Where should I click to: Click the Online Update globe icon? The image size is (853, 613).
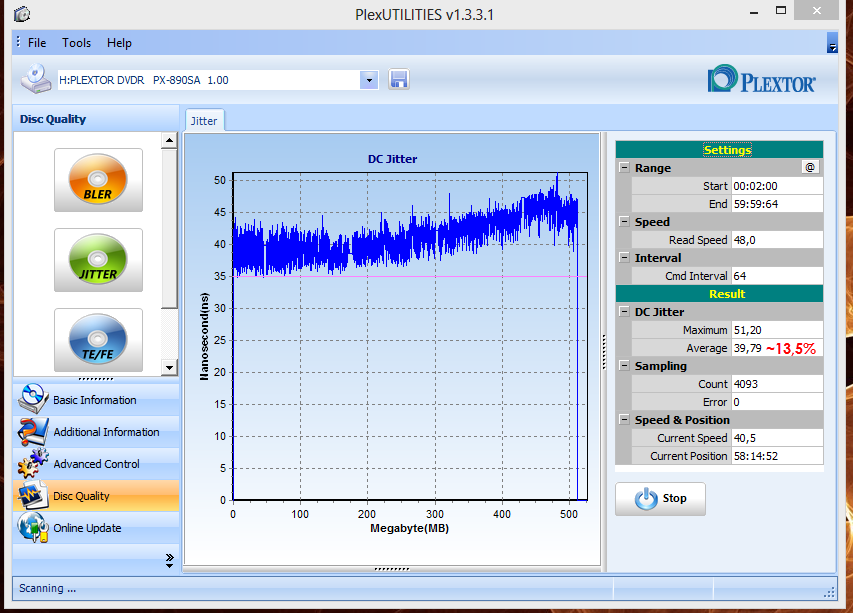coord(33,528)
